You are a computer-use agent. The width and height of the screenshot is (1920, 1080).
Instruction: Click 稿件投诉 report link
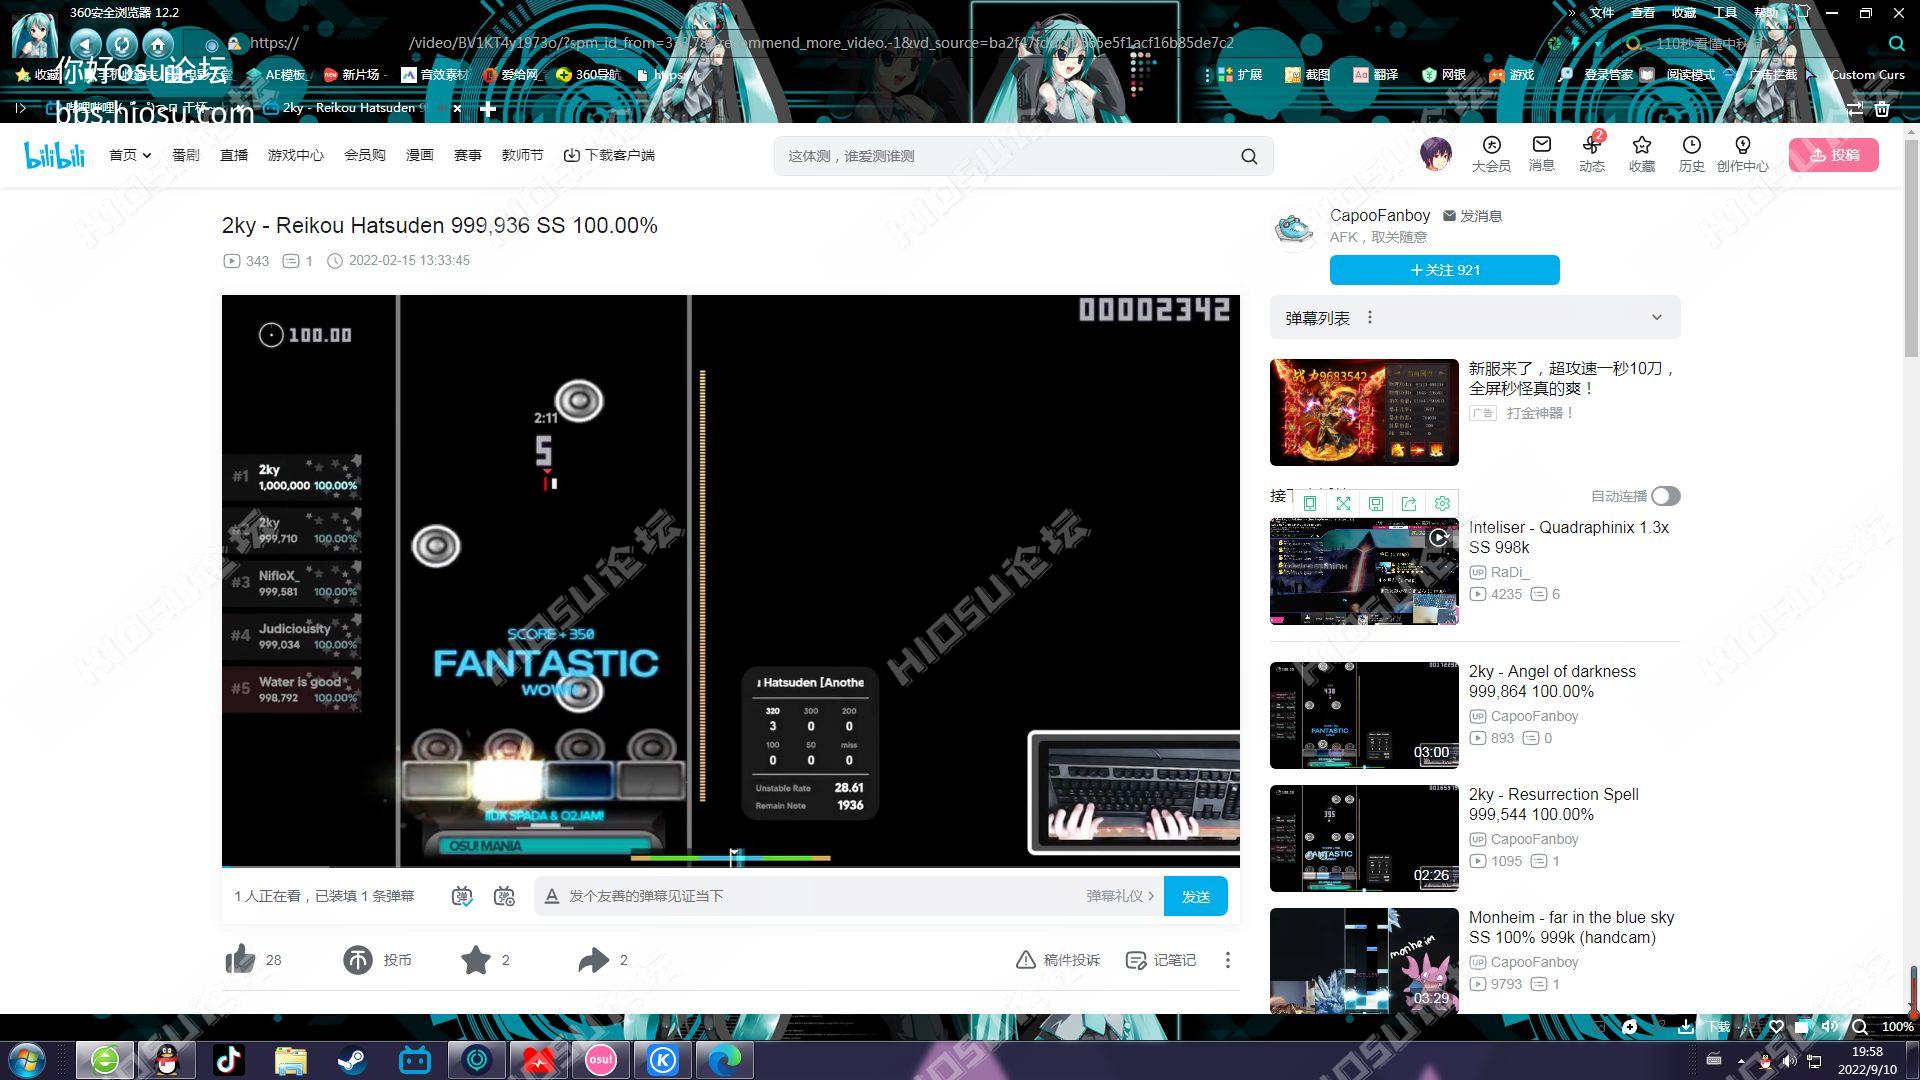1058,960
